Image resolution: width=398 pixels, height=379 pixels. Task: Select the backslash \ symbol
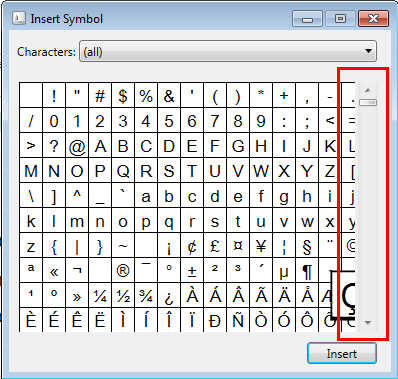tap(31, 196)
